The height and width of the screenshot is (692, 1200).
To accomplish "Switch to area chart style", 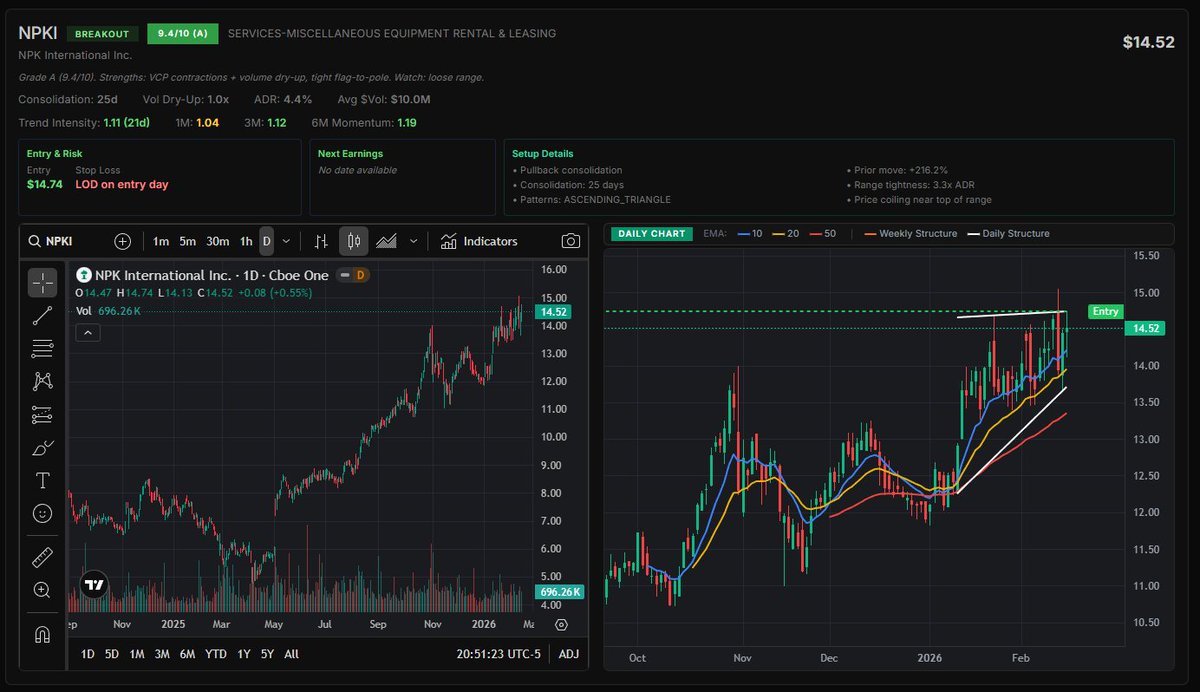I will pos(385,241).
